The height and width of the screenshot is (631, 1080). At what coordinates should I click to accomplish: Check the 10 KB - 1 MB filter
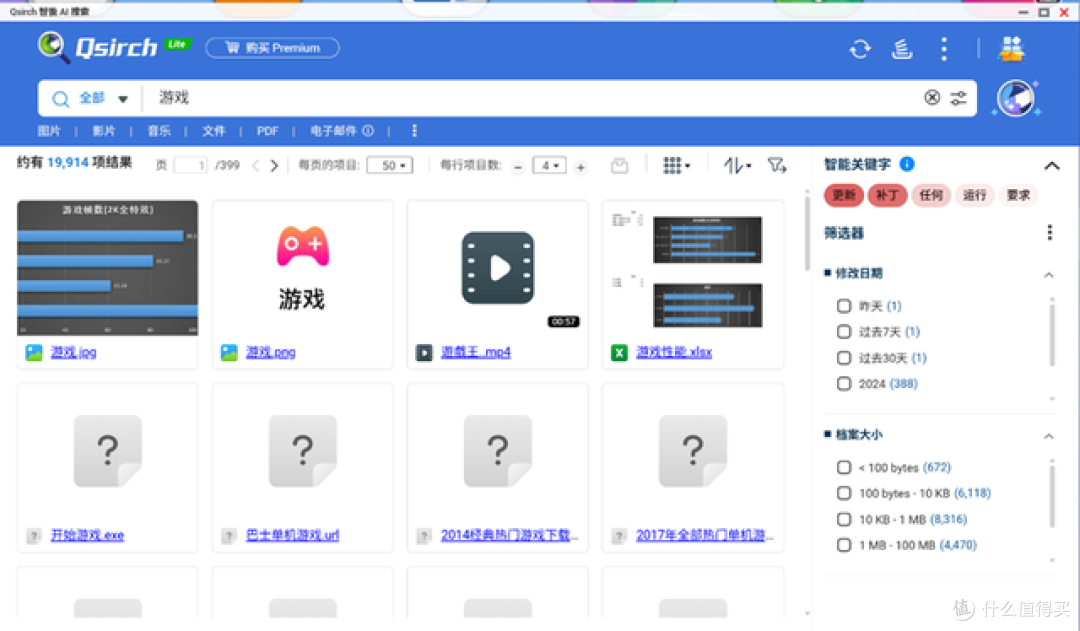pos(844,519)
